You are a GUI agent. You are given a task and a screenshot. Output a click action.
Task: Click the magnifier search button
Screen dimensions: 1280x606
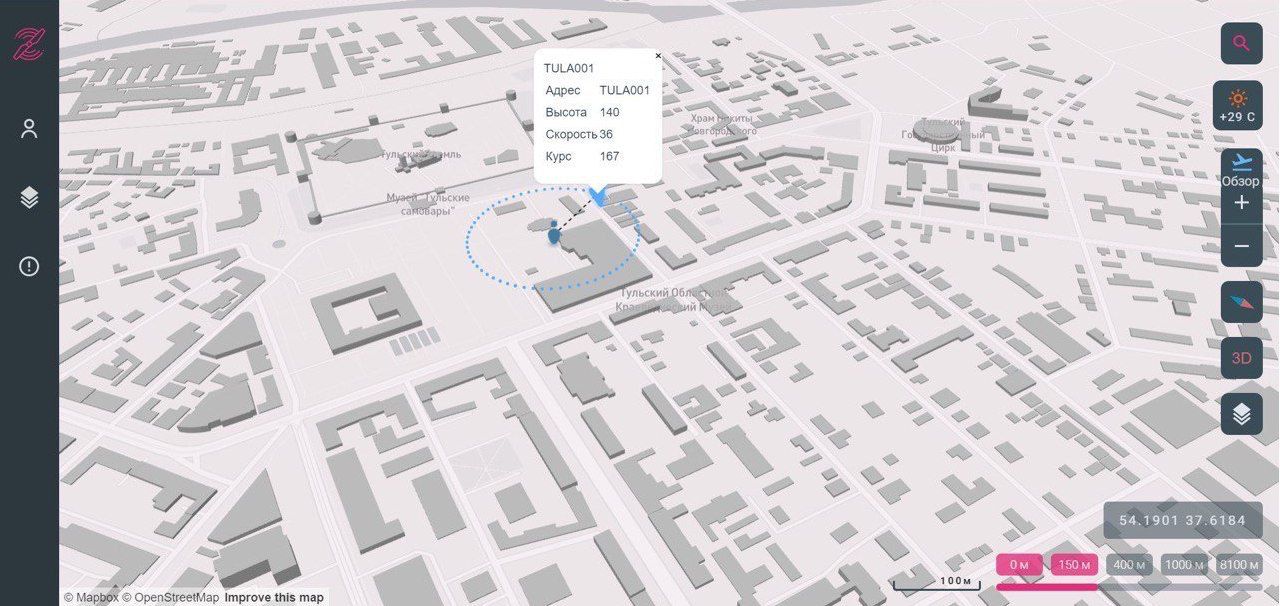1241,43
